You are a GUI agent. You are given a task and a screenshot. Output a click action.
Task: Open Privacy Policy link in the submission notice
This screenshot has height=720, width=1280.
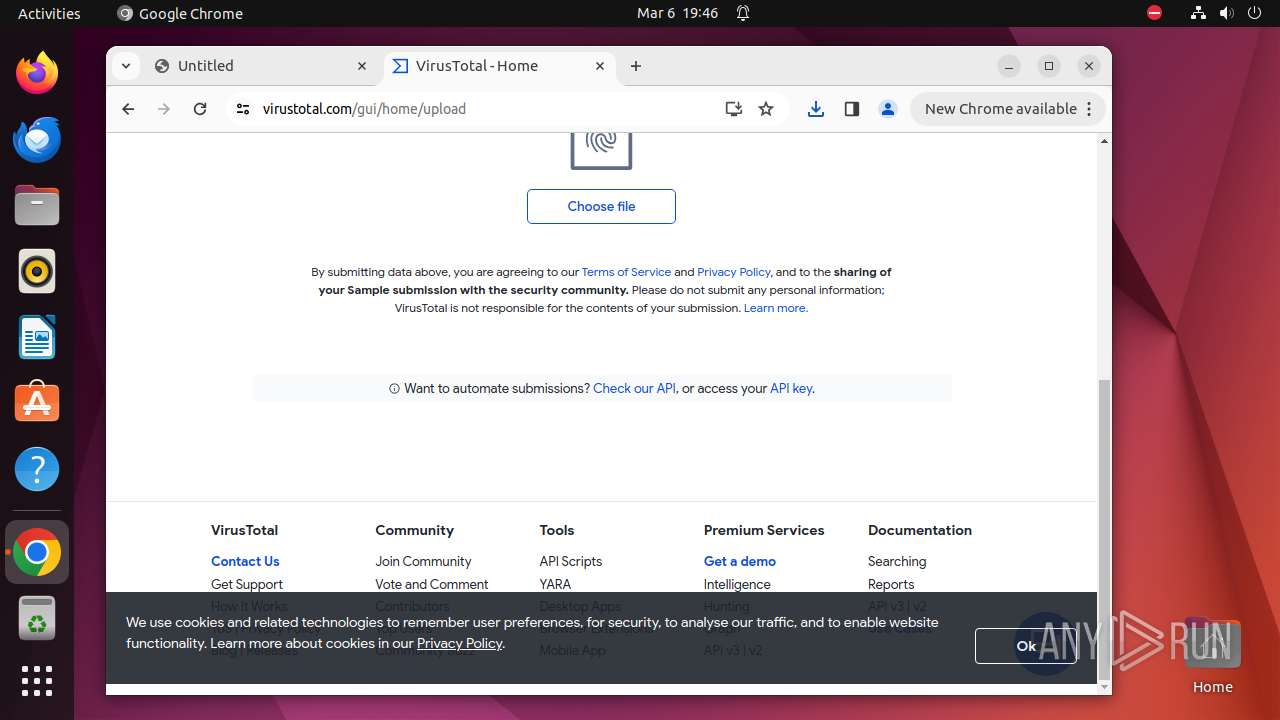pyautogui.click(x=734, y=272)
